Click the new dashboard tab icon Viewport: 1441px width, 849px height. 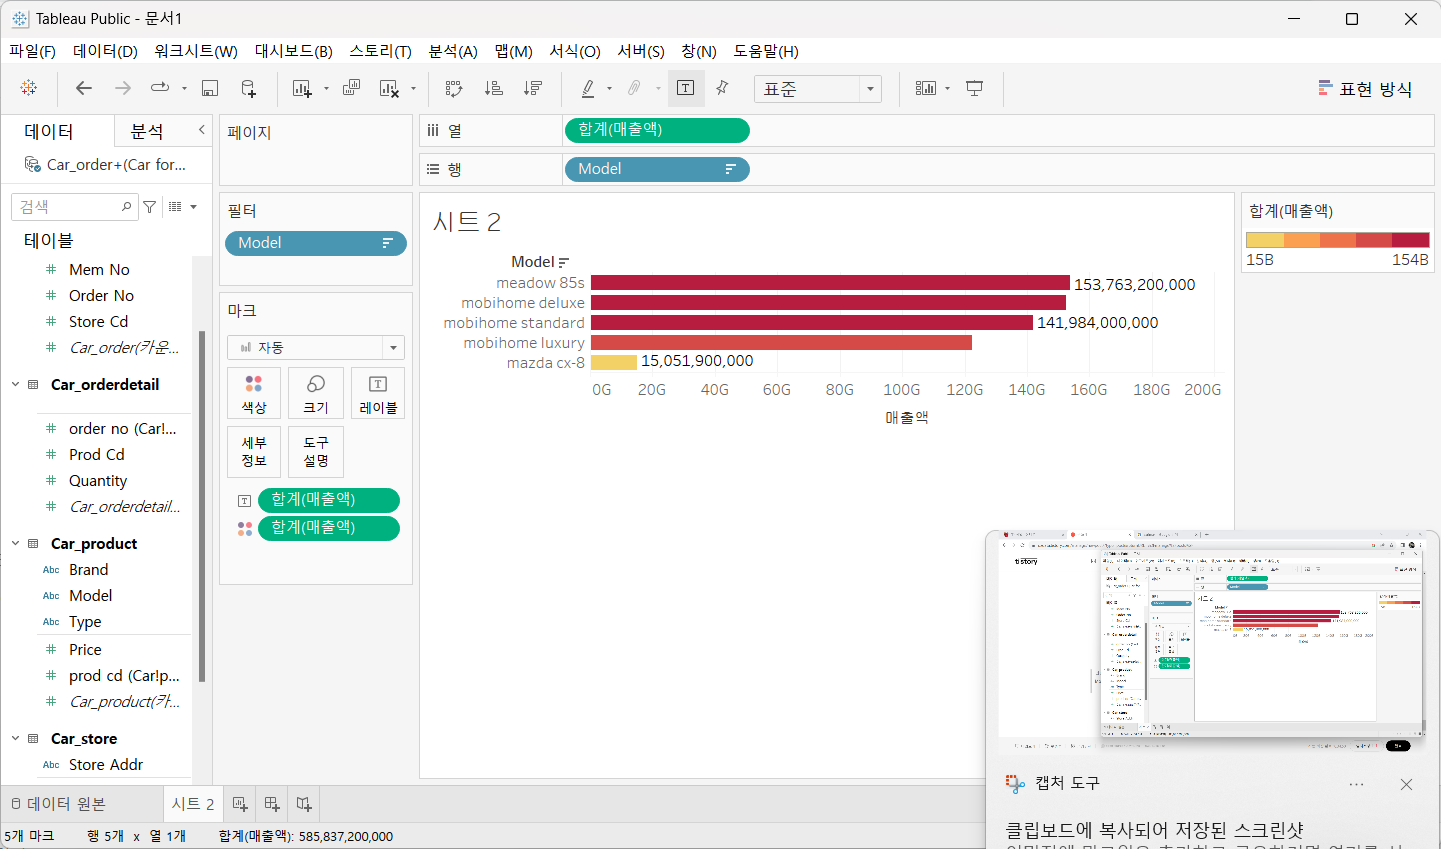[272, 804]
